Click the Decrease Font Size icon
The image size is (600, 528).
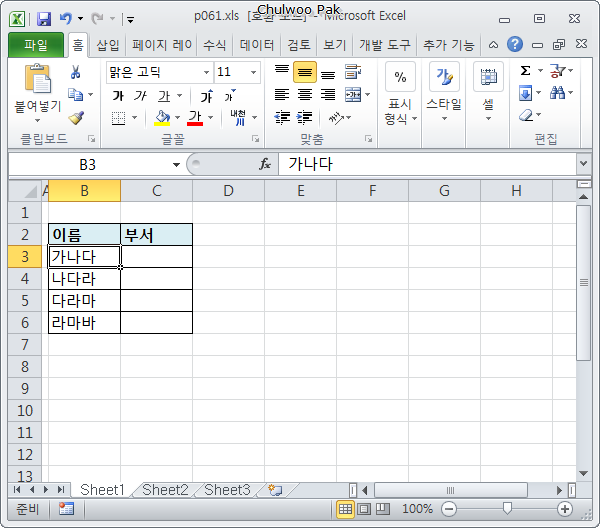click(x=230, y=96)
